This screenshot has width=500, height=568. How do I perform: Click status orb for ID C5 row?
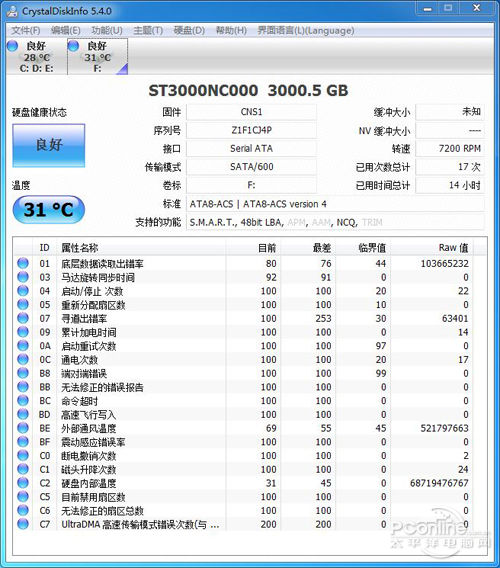(23, 497)
